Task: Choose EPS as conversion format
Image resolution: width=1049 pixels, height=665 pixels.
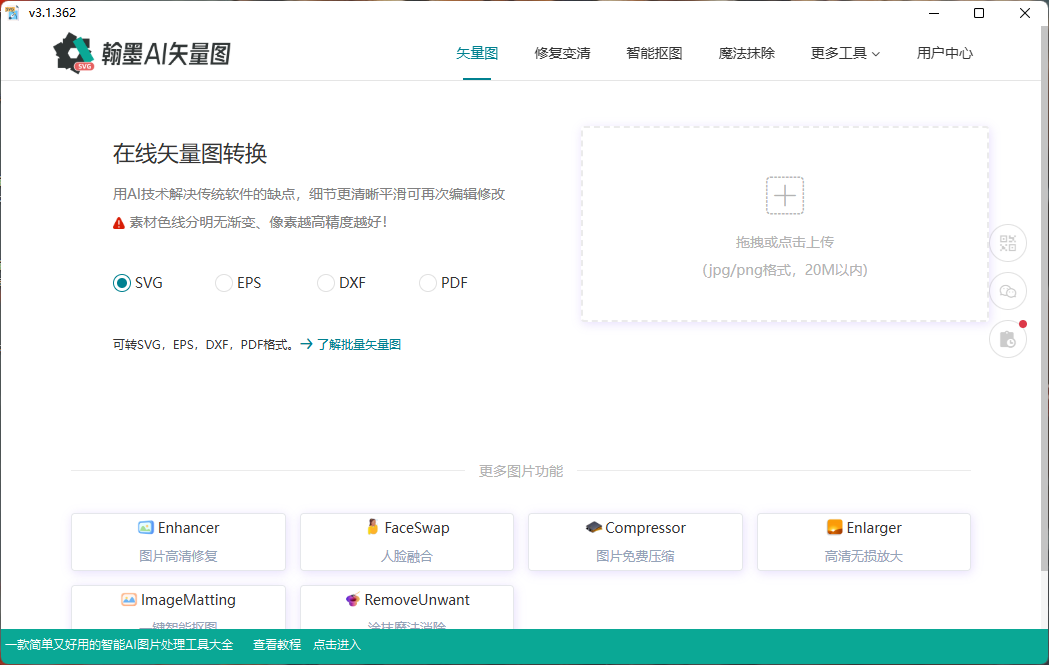Action: (x=224, y=283)
